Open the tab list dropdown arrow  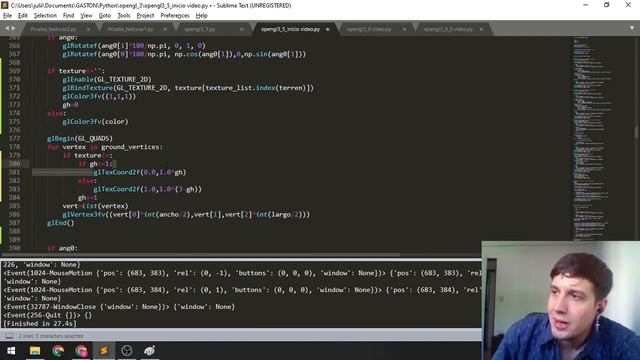[632, 28]
